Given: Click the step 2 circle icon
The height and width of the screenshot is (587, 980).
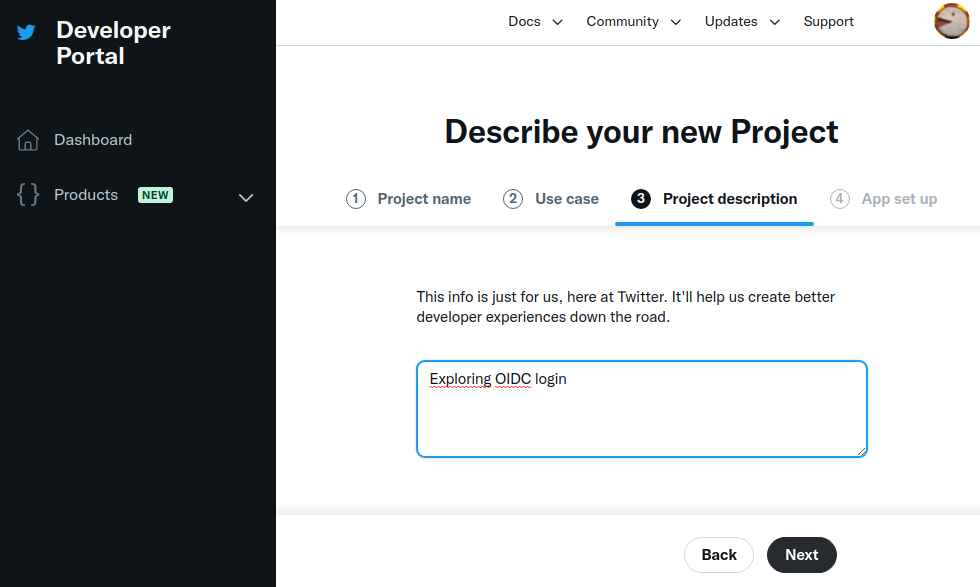Looking at the screenshot, I should pos(513,199).
